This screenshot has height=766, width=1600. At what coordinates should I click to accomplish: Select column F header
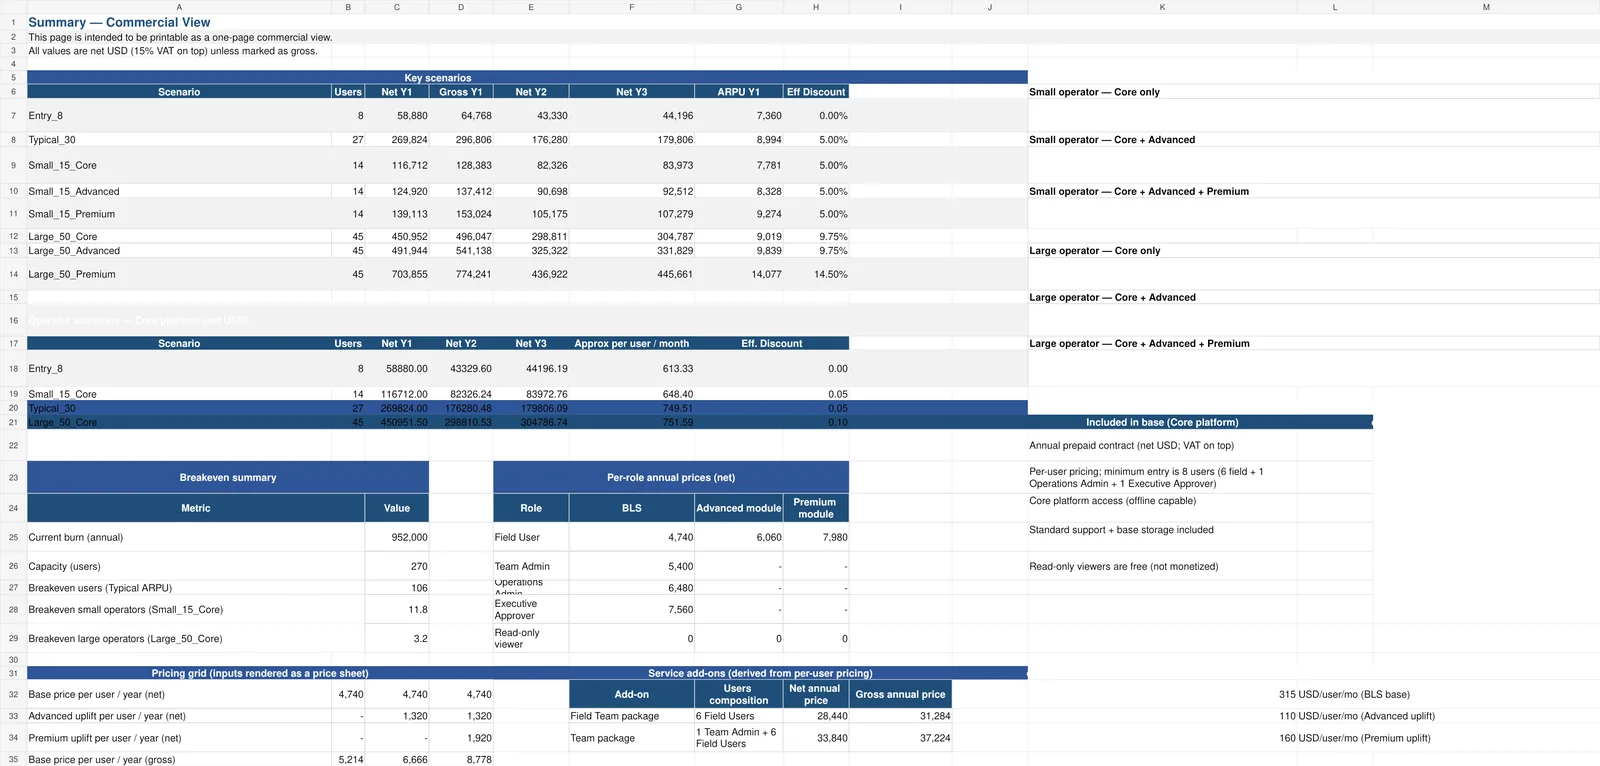[631, 7]
